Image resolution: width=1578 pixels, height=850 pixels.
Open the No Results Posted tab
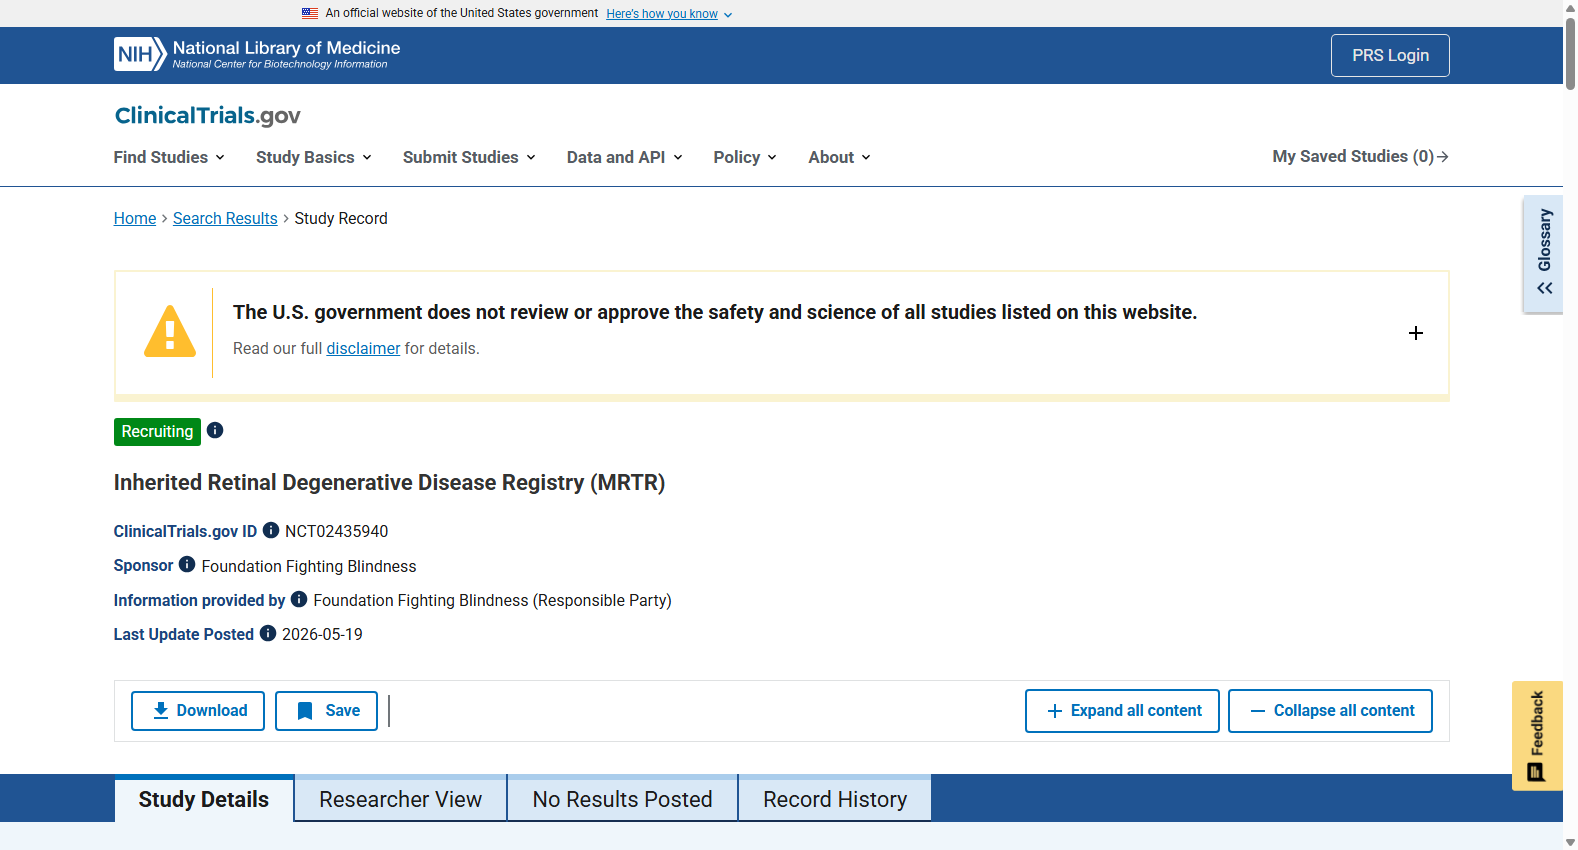[623, 799]
